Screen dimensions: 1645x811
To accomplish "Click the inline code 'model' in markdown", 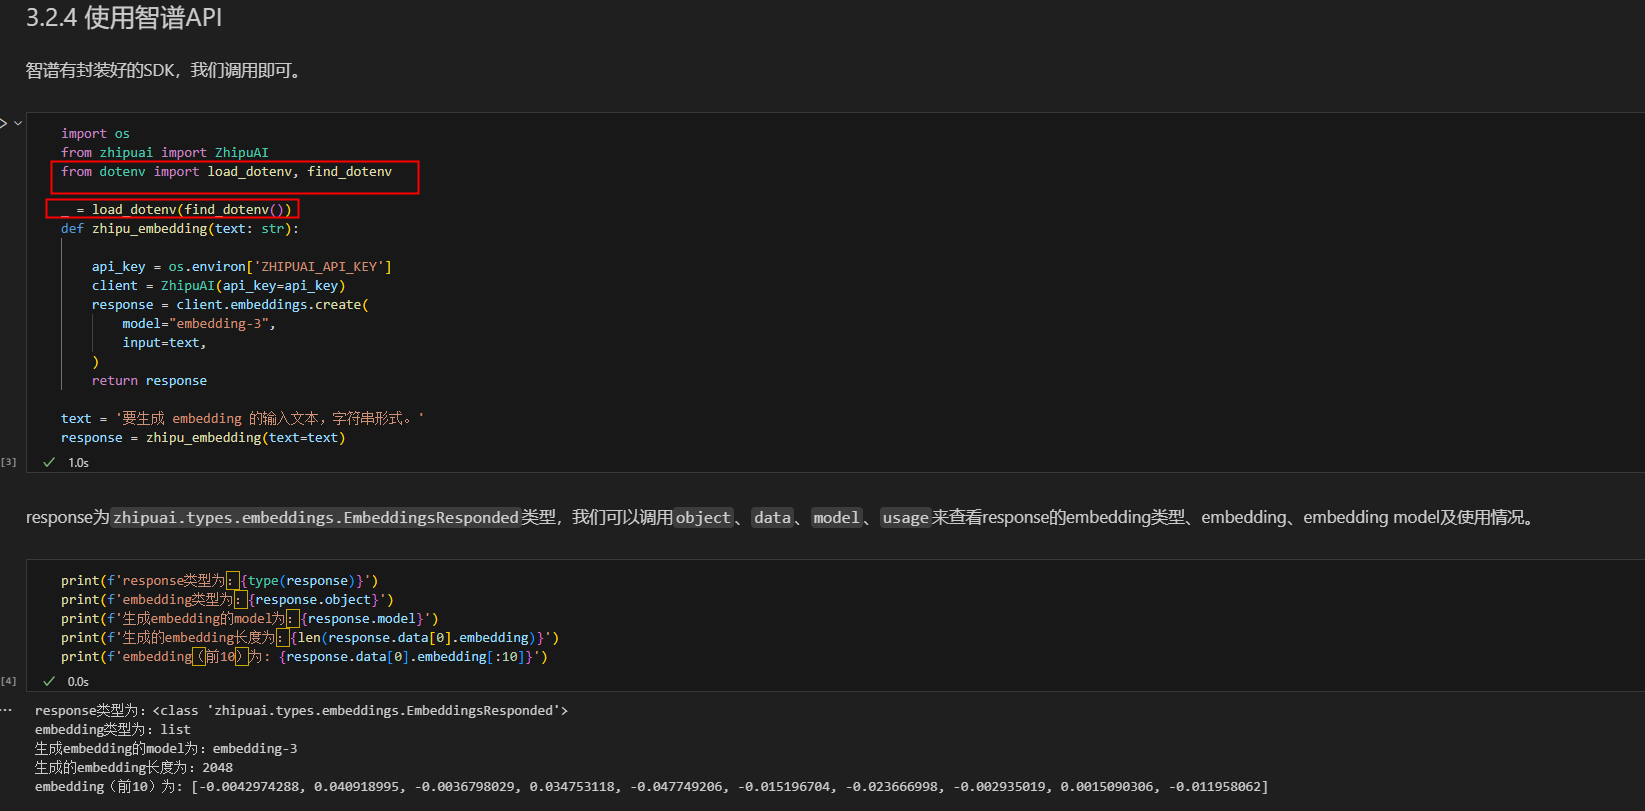I will point(836,518).
